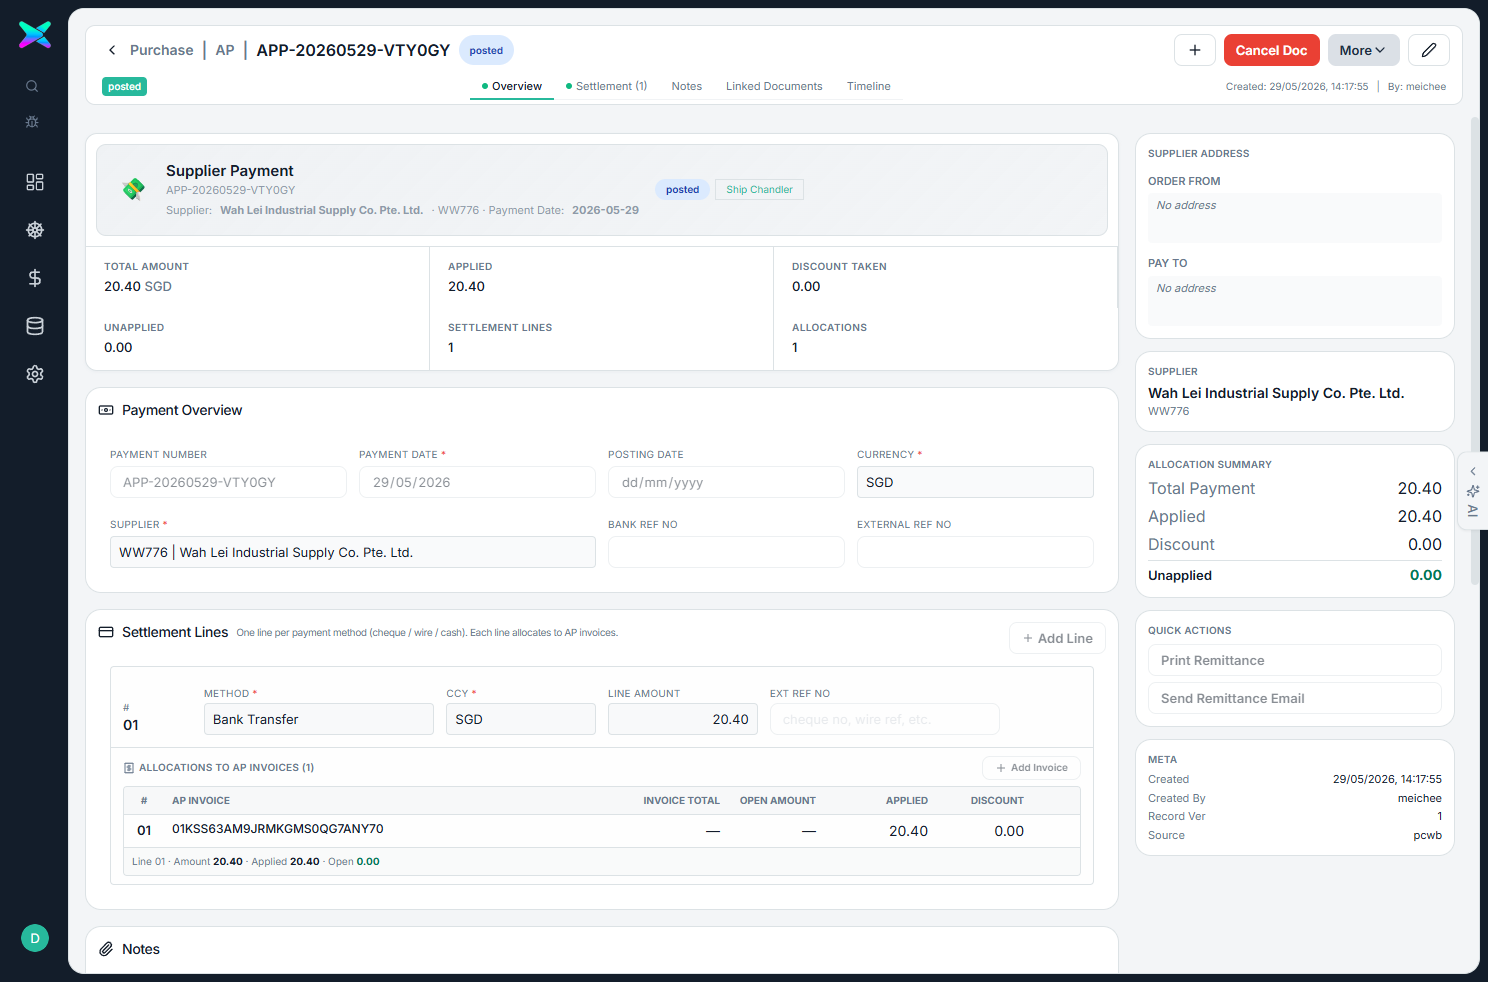Image resolution: width=1488 pixels, height=982 pixels.
Task: Expand the AI side panel handle
Action: (x=1473, y=491)
